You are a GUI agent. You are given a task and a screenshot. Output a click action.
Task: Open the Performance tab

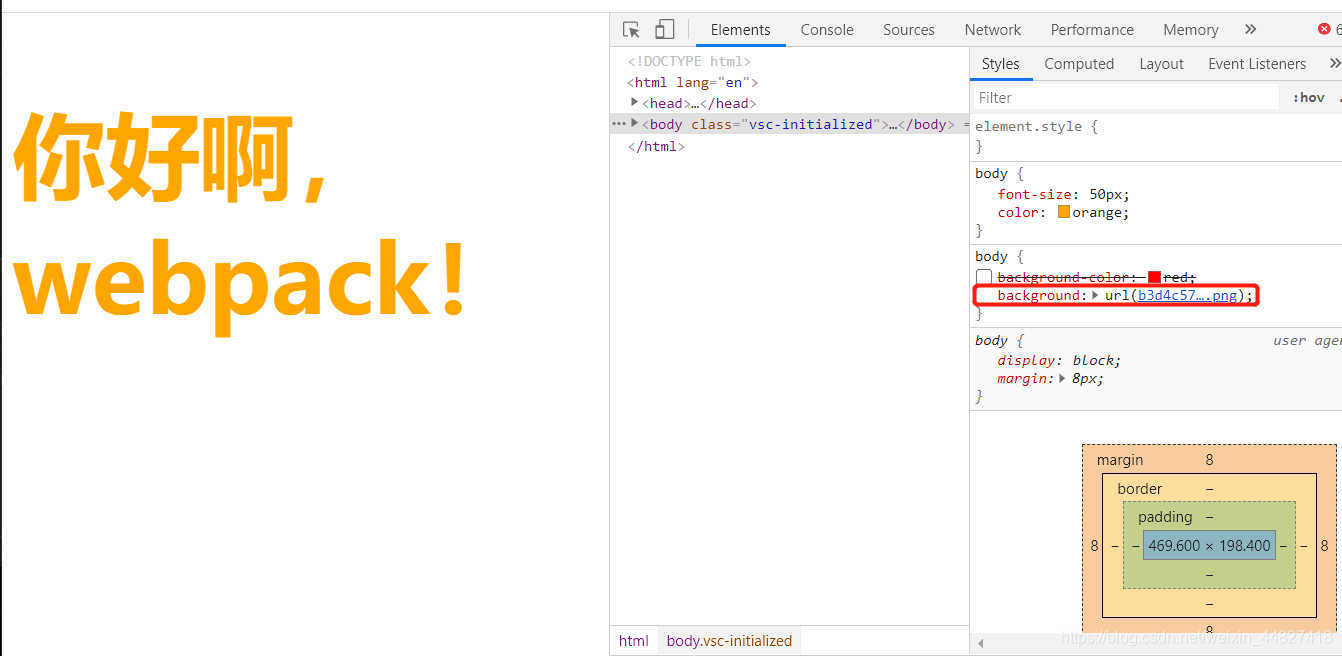[x=1092, y=30]
